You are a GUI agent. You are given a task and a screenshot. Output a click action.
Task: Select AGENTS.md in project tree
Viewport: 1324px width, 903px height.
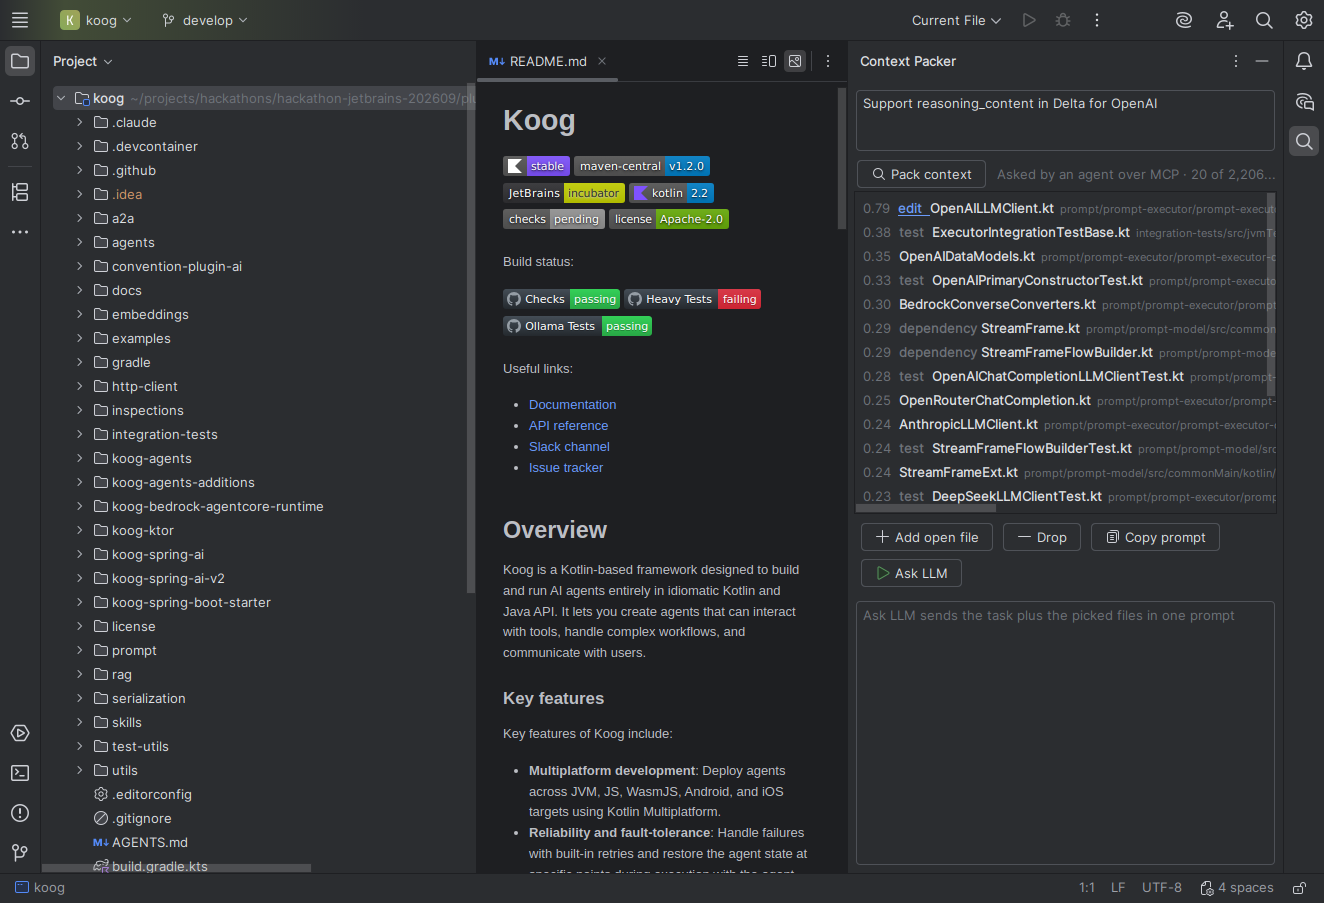(150, 842)
